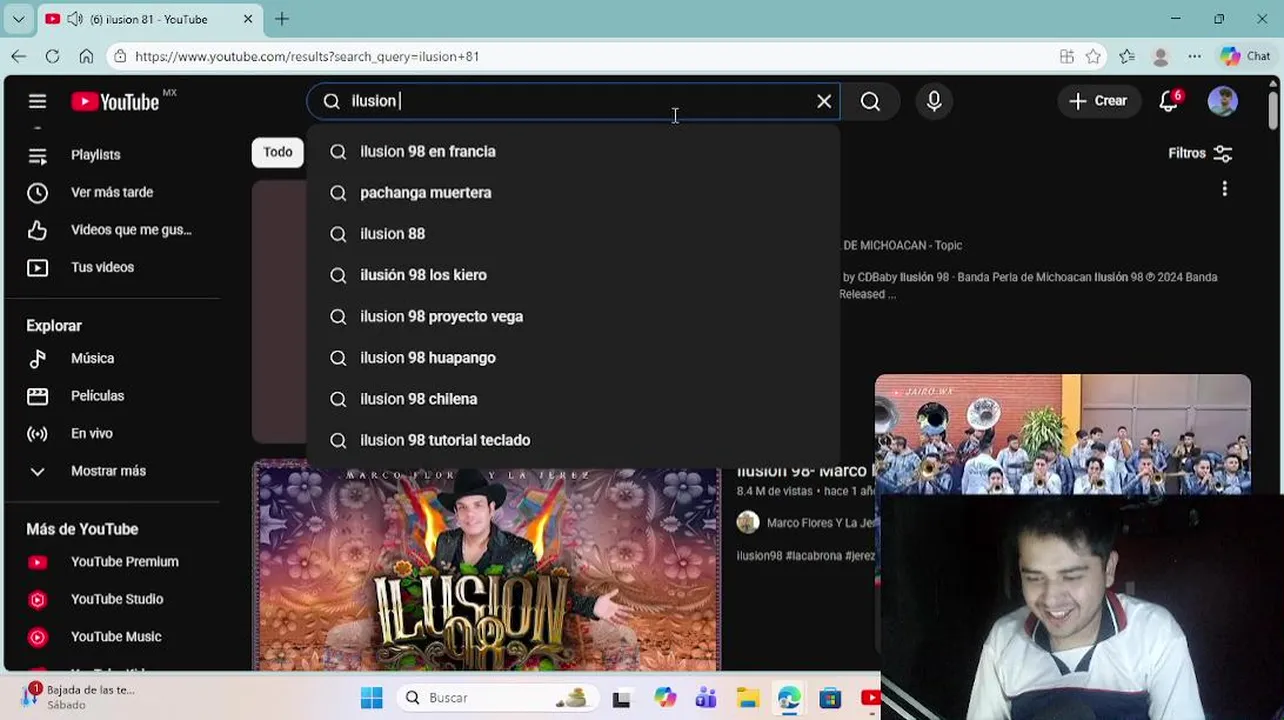Open the Bajada de las temperaturas weather widget
The height and width of the screenshot is (720, 1284).
(x=78, y=697)
